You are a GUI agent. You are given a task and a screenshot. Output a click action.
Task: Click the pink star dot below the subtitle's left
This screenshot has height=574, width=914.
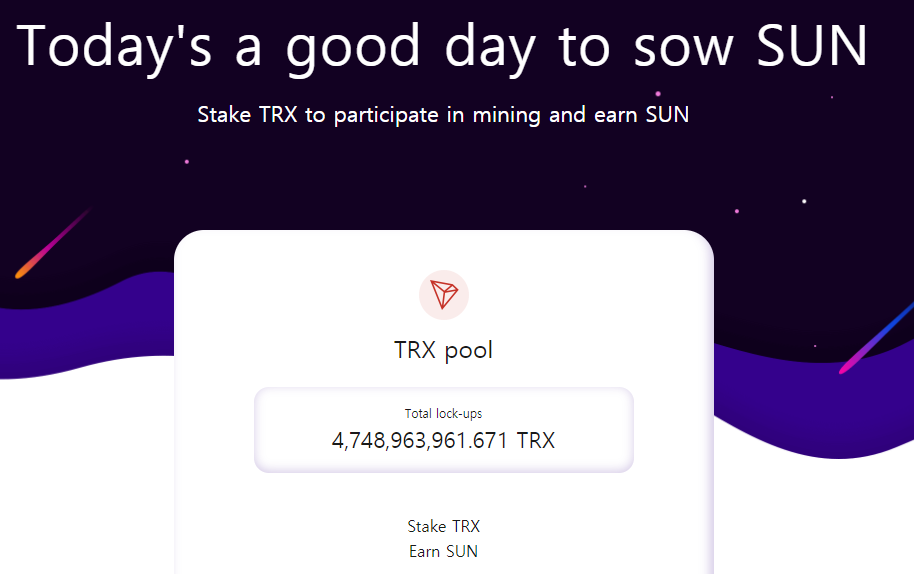tap(187, 161)
